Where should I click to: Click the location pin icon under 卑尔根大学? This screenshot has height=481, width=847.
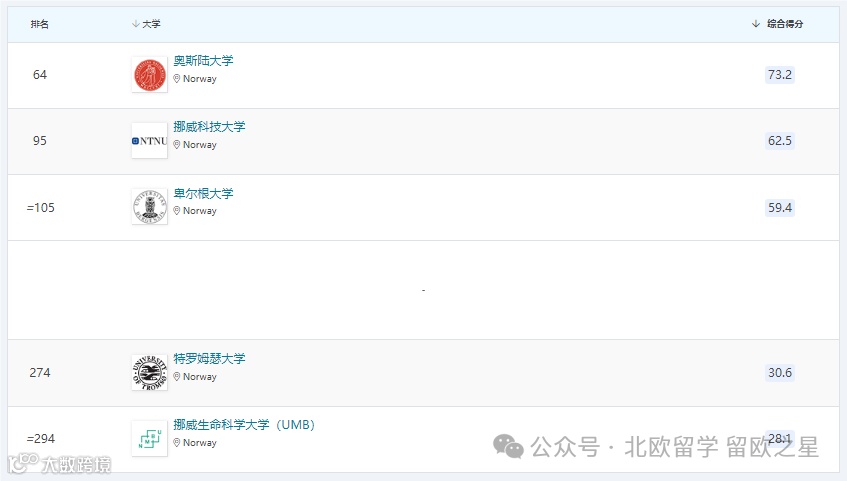177,211
